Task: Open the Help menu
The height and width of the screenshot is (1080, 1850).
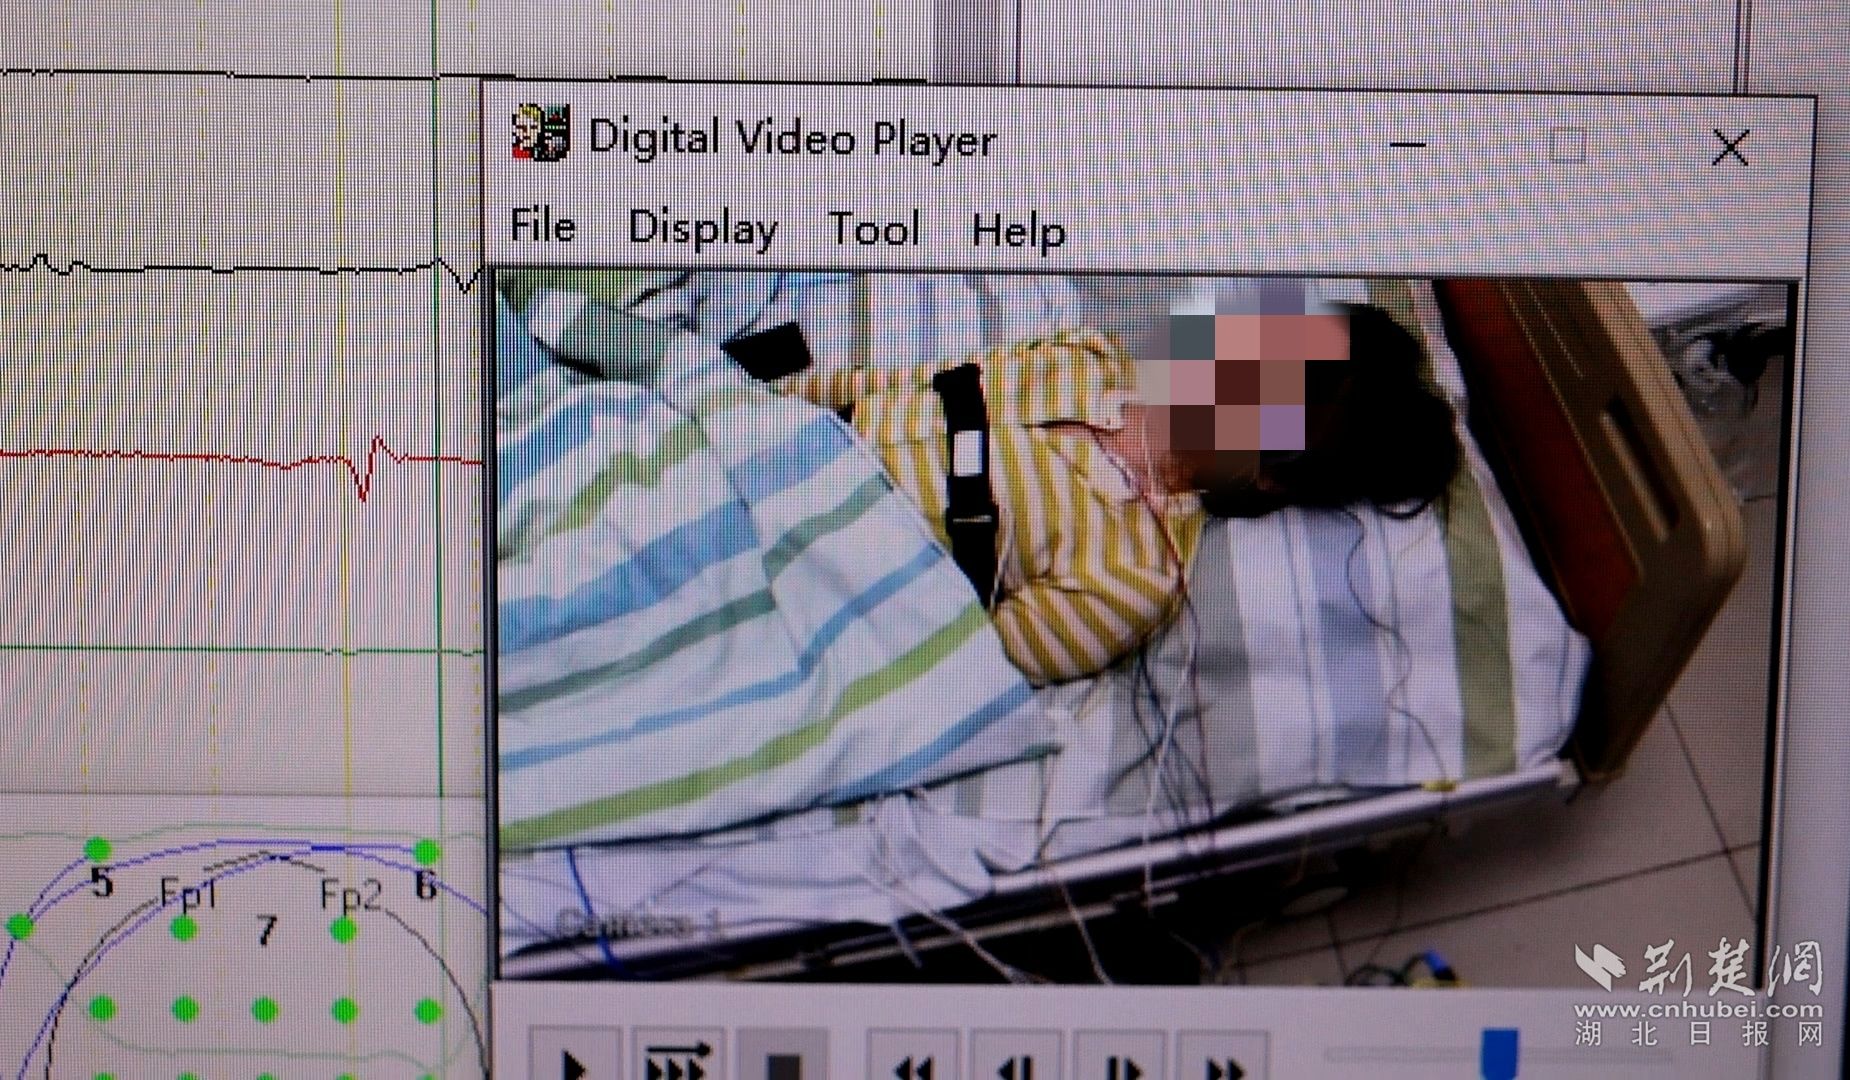Action: [1018, 232]
